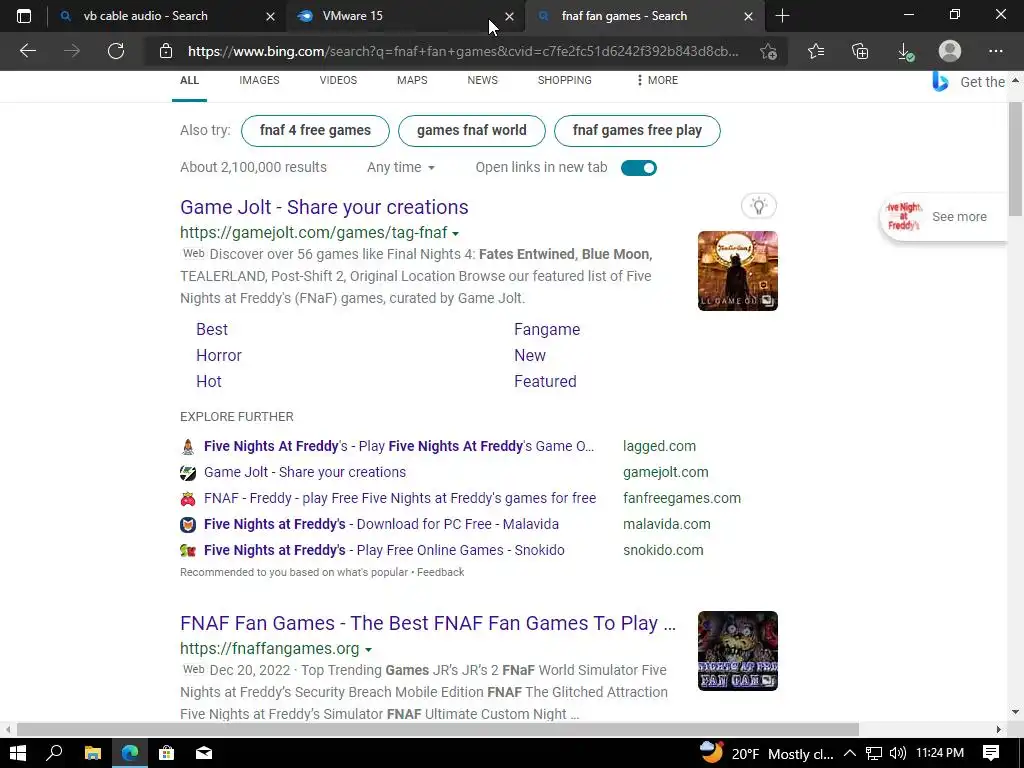1024x768 pixels.
Task: Click the FNAF Fan Games thumbnail
Action: coord(737,651)
